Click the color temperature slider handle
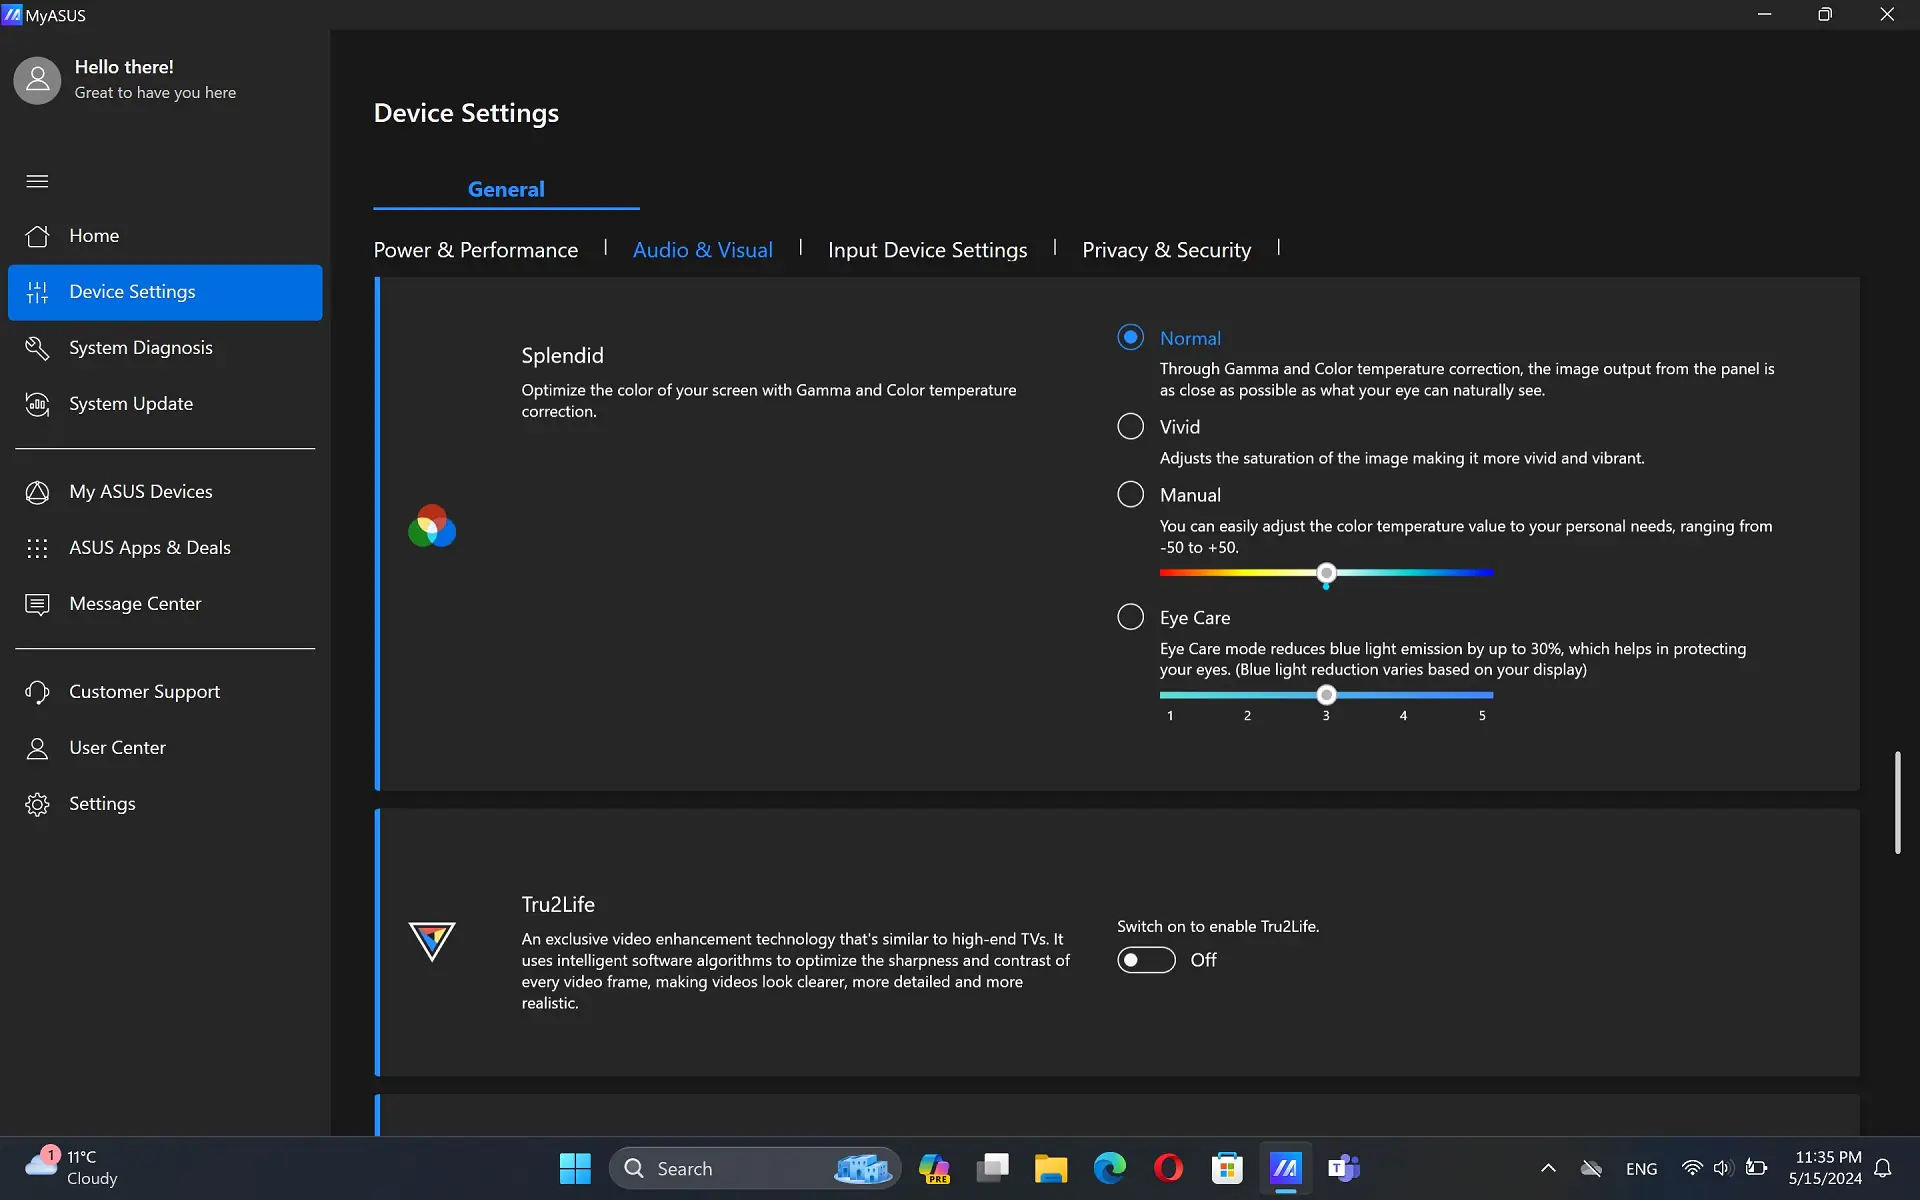This screenshot has height=1200, width=1920. [1326, 573]
